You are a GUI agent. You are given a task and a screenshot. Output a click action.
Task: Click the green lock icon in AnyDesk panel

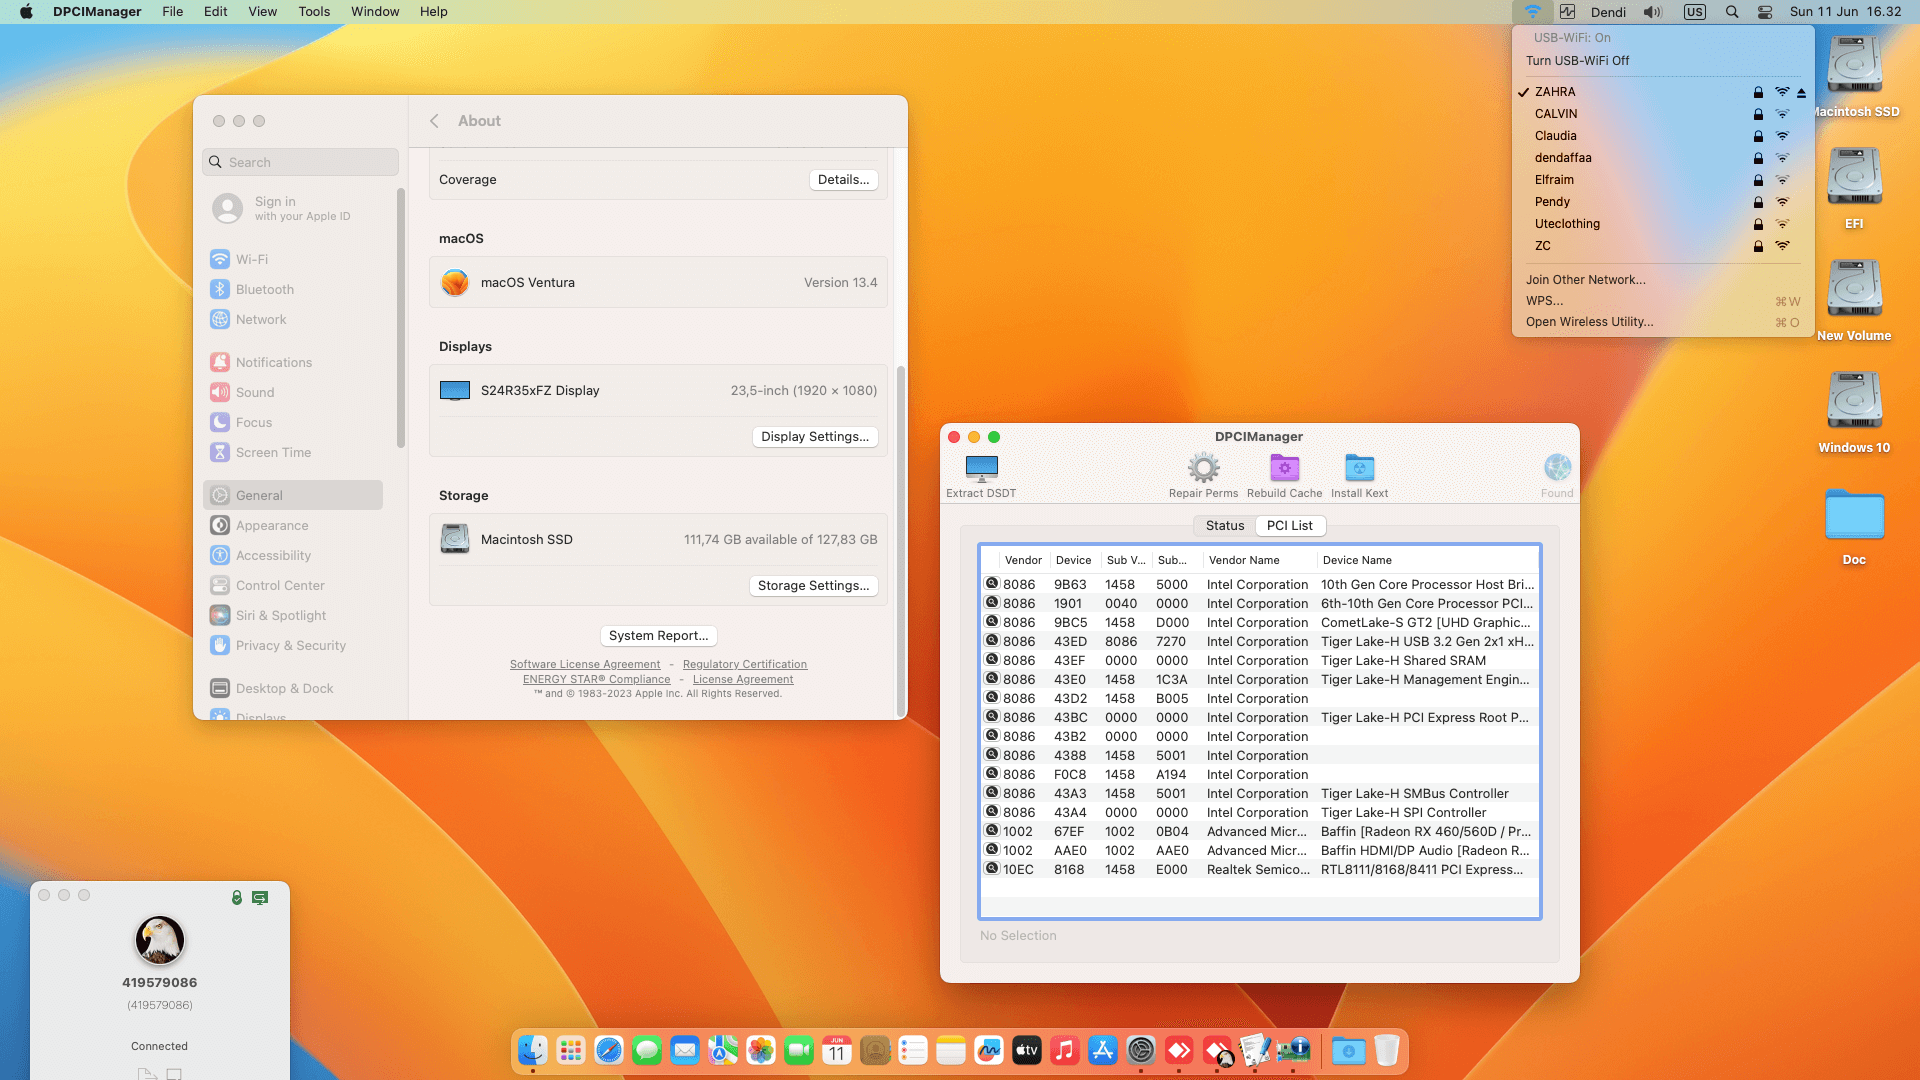(x=237, y=898)
